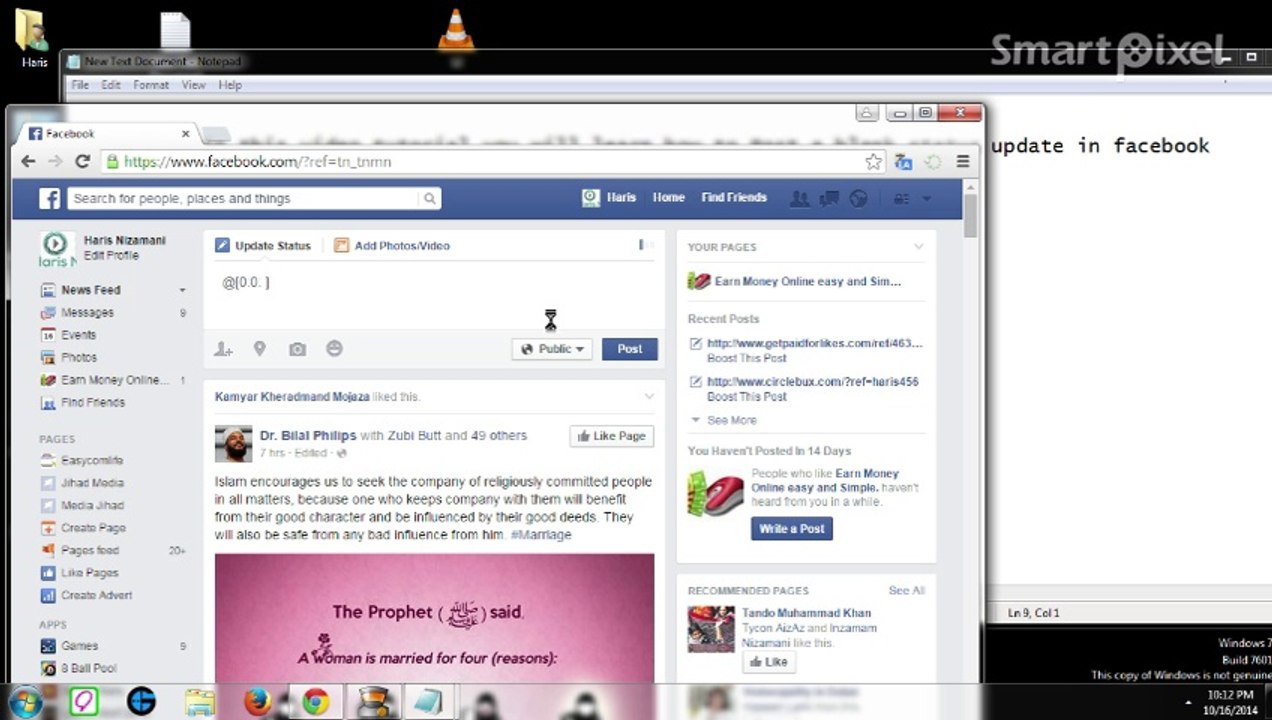Image resolution: width=1272 pixels, height=720 pixels.
Task: Collapse Your Pages panel chevron
Action: pos(918,247)
